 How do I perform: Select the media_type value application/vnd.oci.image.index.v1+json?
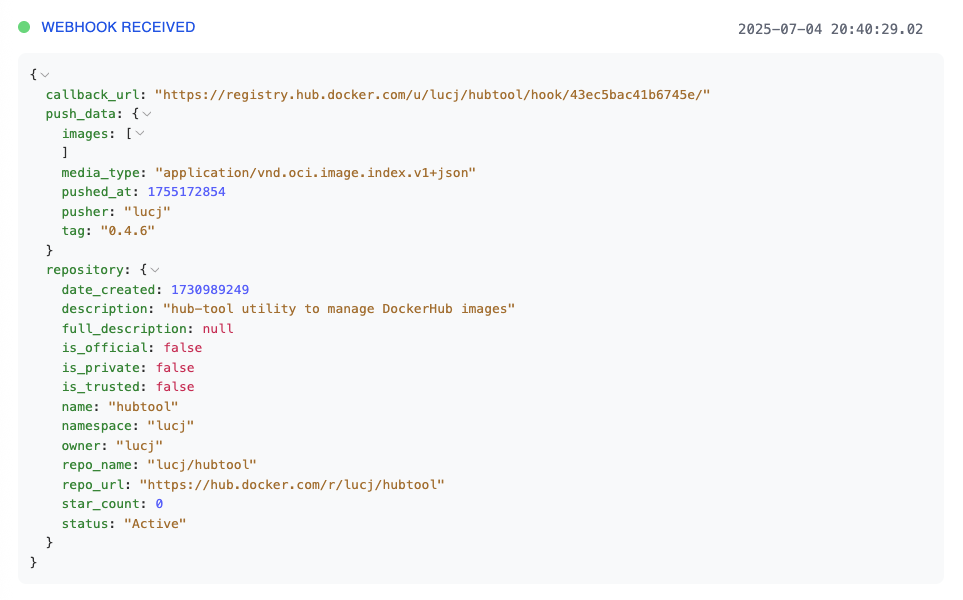point(316,173)
